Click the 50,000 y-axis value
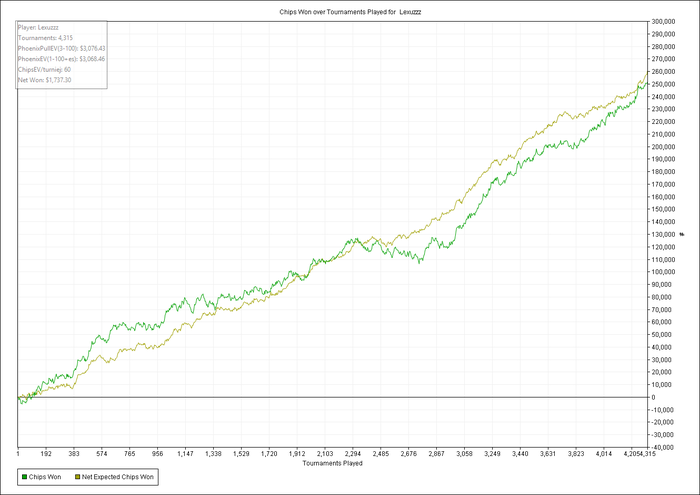The image size is (700, 495). pos(663,335)
